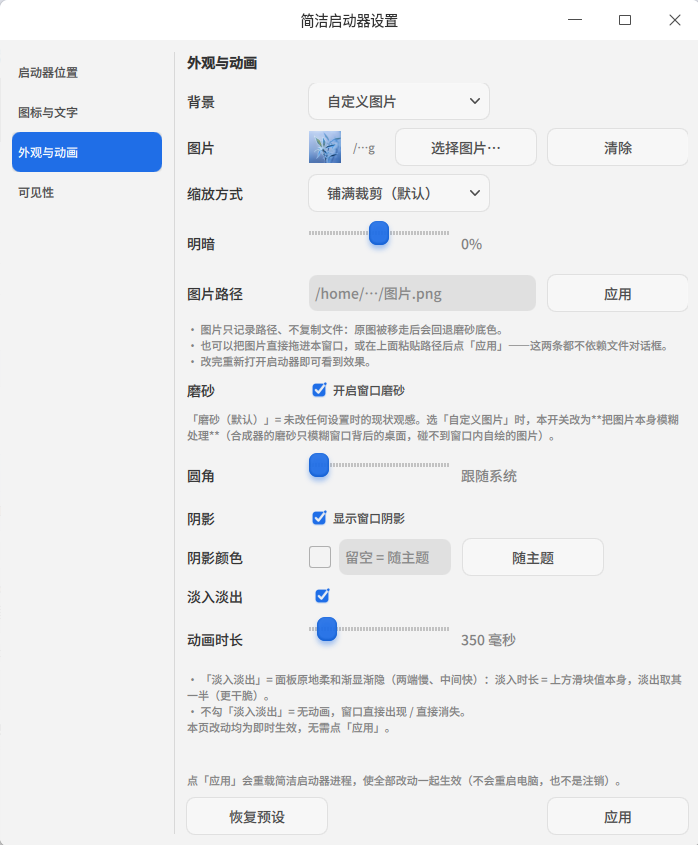The height and width of the screenshot is (845, 698).
Task: Switch to the 图标与文字 page
Action: (87, 112)
